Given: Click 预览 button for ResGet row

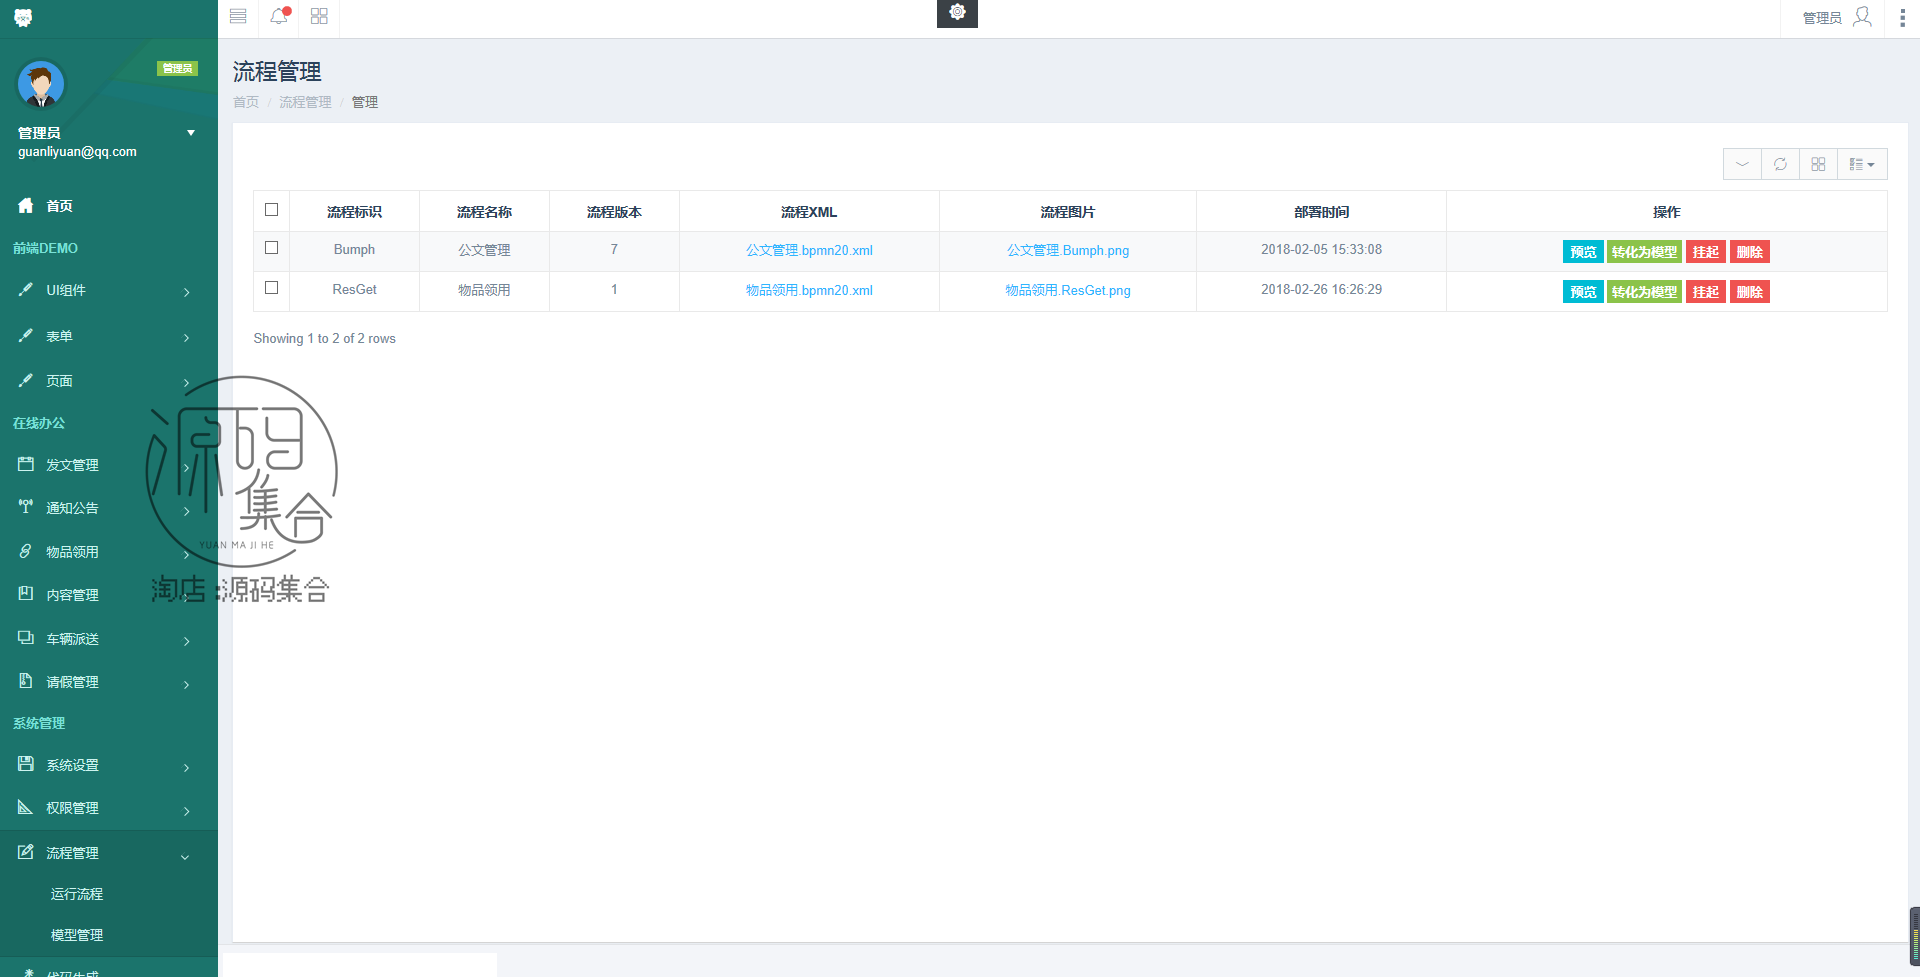Looking at the screenshot, I should (1583, 292).
